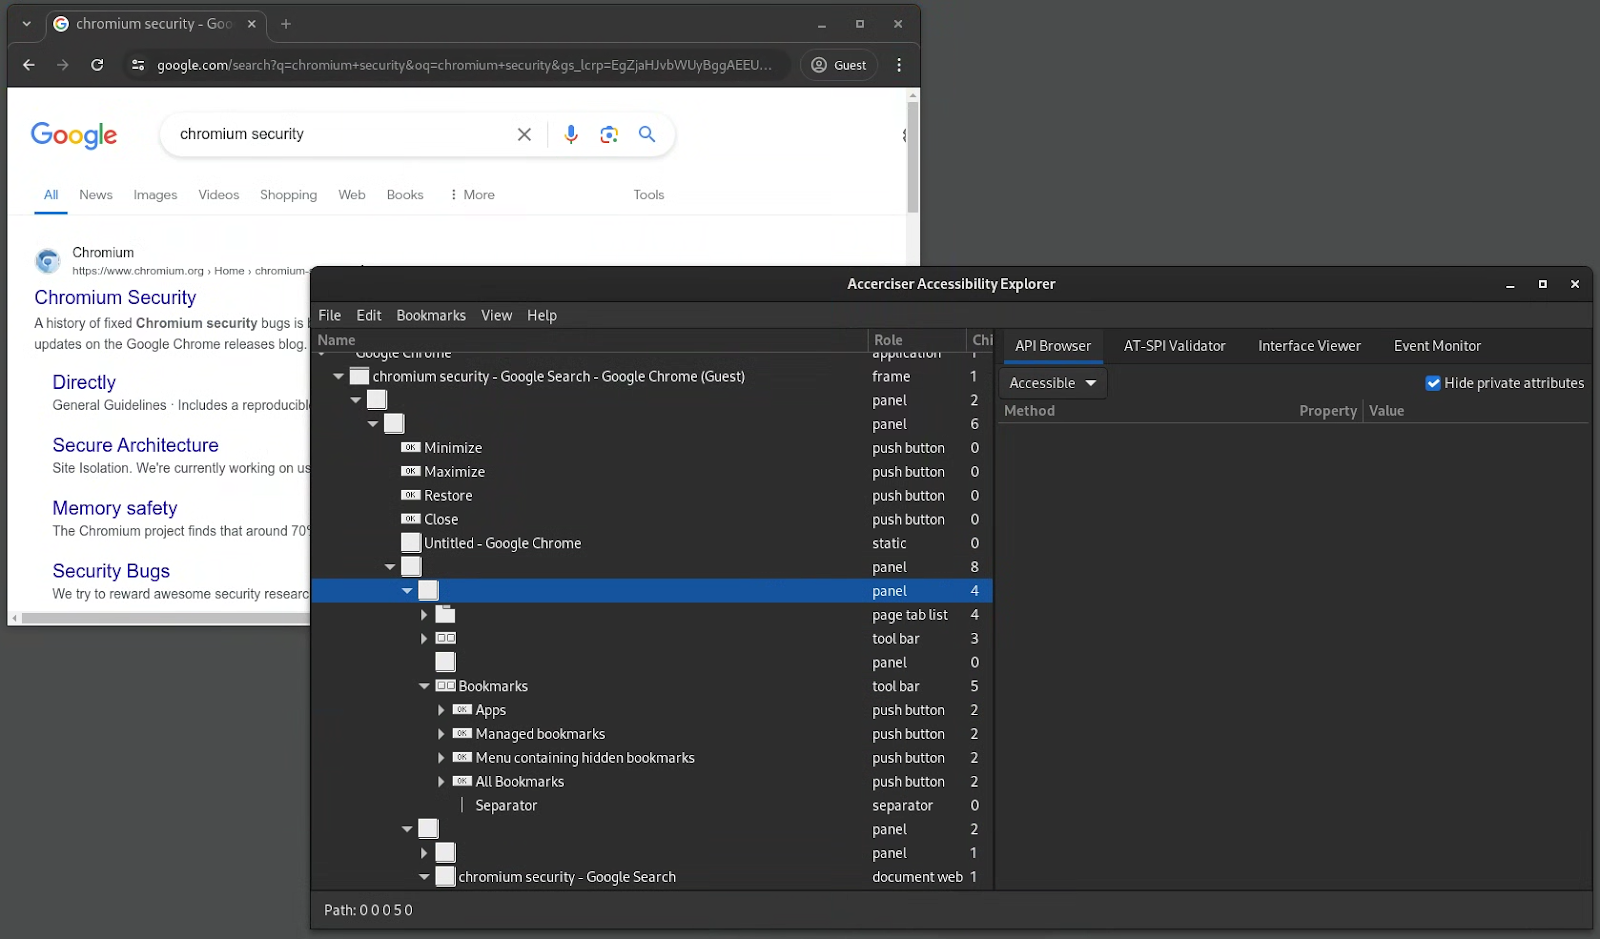Select the Minimize push button row

point(652,448)
